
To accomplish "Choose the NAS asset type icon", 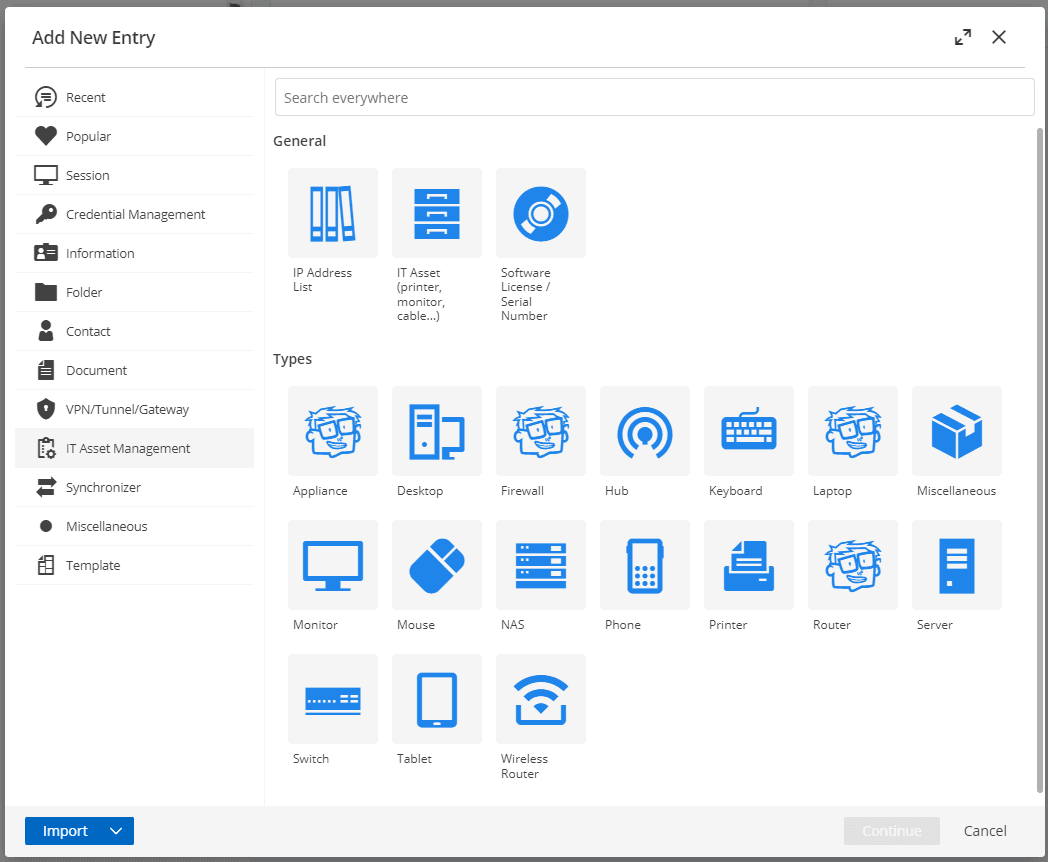I will click(x=541, y=565).
